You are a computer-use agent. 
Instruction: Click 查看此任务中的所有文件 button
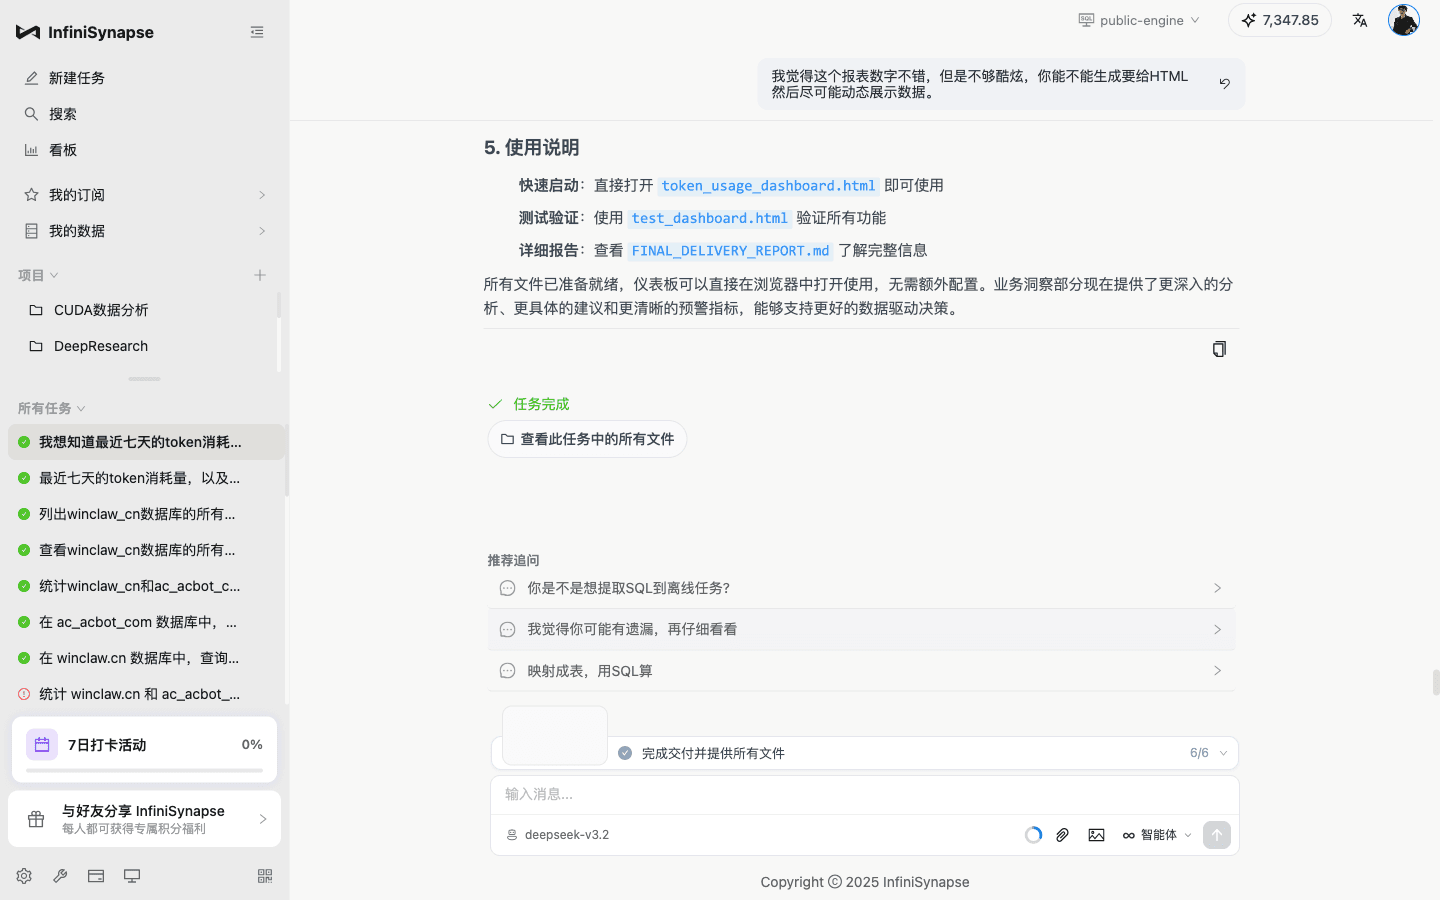coord(587,438)
